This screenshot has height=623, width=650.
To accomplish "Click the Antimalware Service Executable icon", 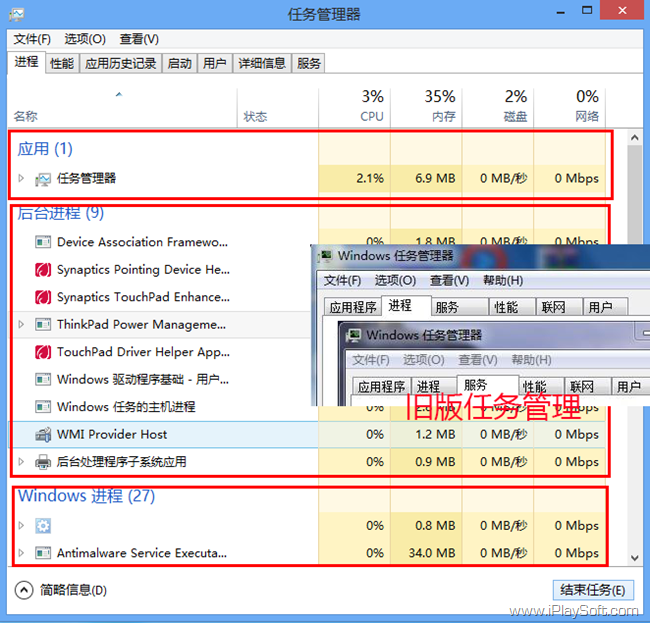I will coord(43,553).
